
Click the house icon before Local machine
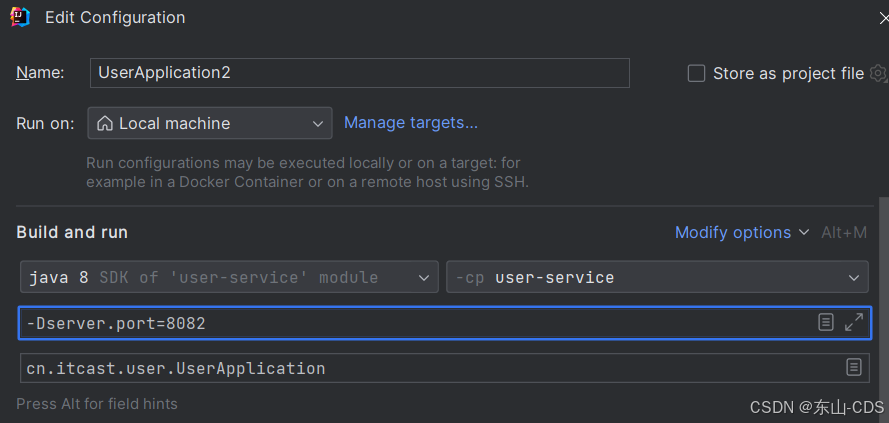(105, 123)
